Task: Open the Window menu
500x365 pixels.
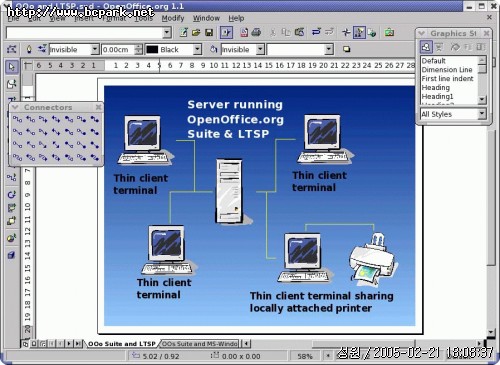Action: tap(206, 18)
